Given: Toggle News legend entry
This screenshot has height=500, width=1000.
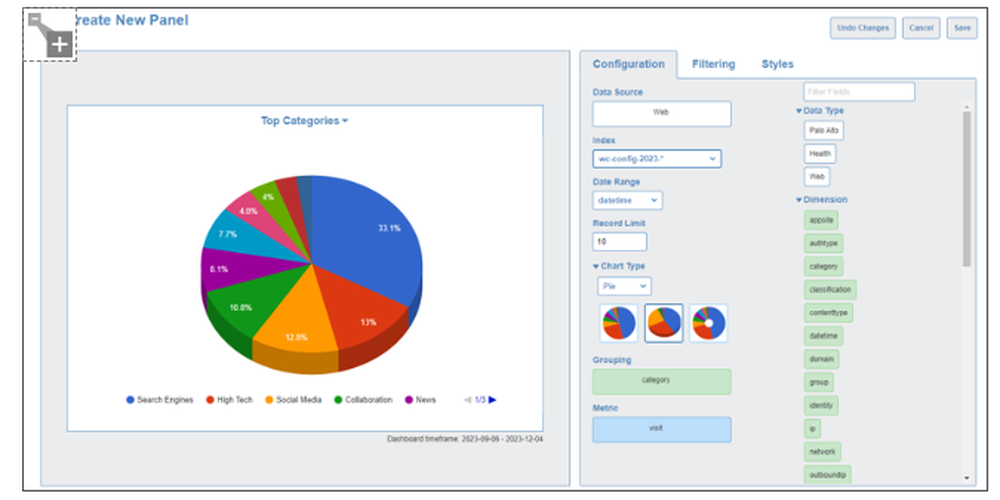Looking at the screenshot, I should click(420, 400).
